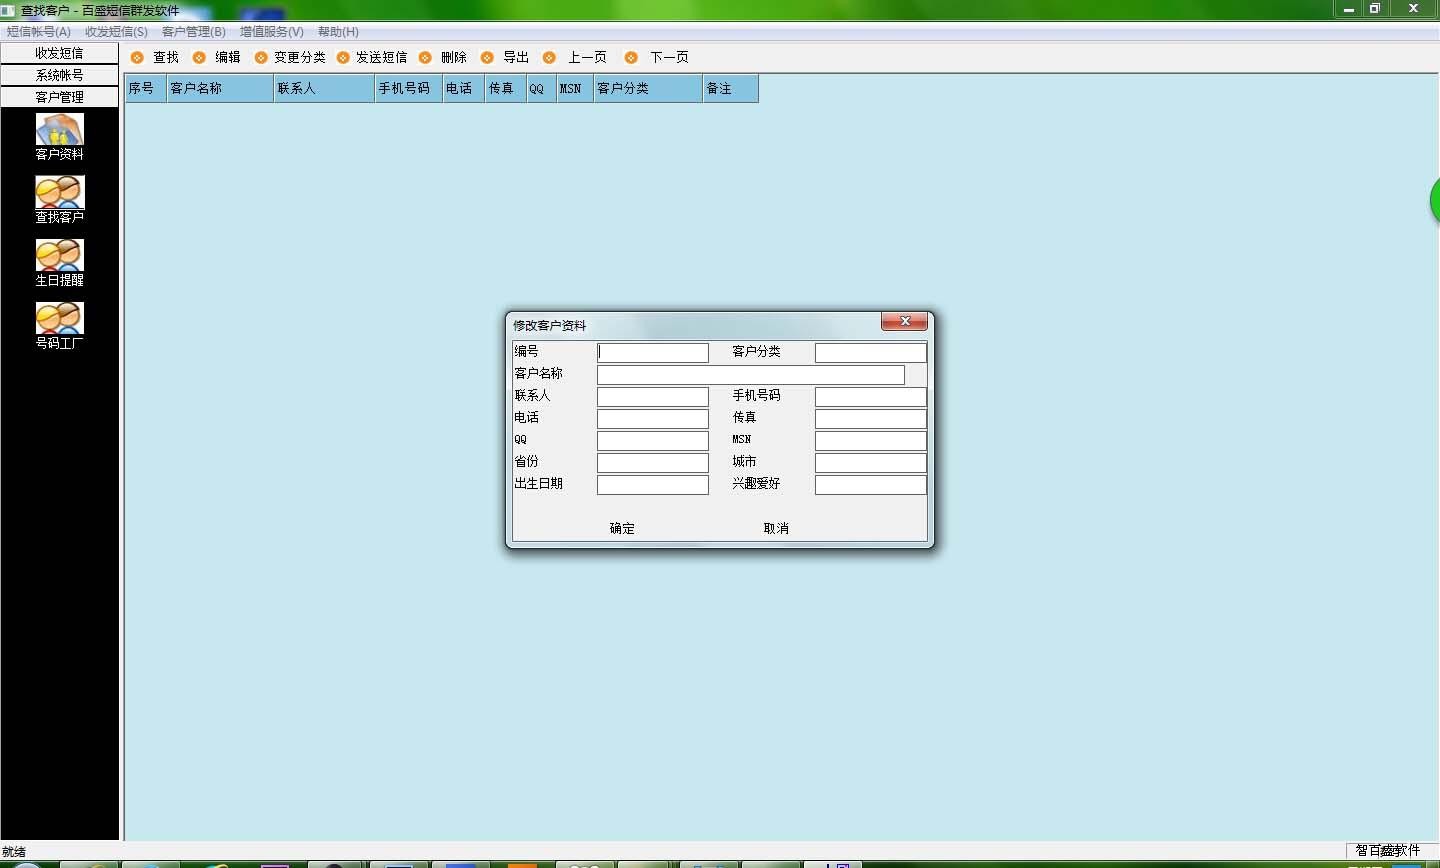Switch to the 客户管理 sidebar panel
The height and width of the screenshot is (868, 1440).
[x=60, y=97]
